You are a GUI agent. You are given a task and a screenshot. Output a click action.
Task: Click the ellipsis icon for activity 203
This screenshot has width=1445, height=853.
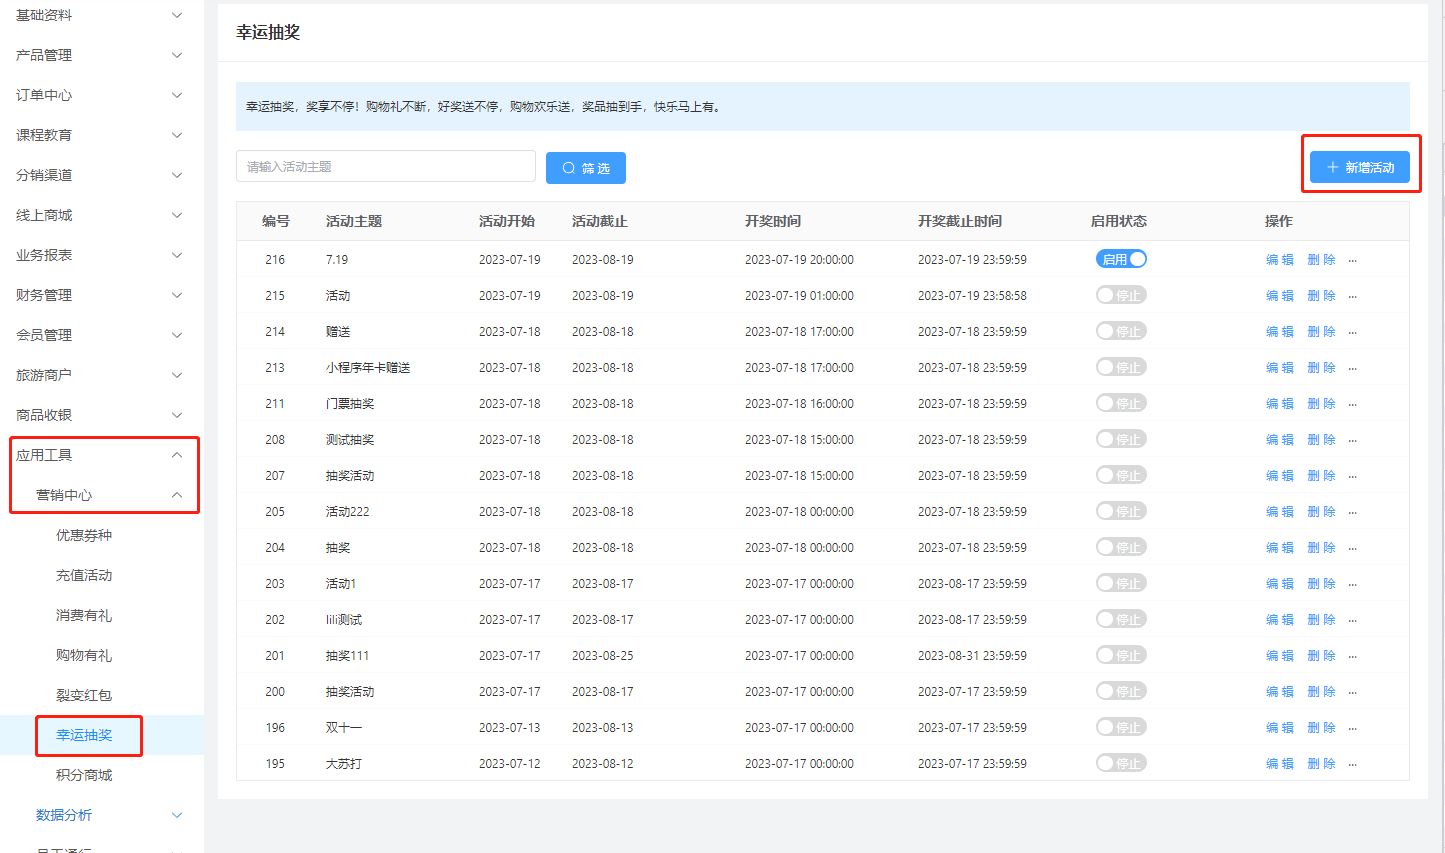tap(1352, 584)
